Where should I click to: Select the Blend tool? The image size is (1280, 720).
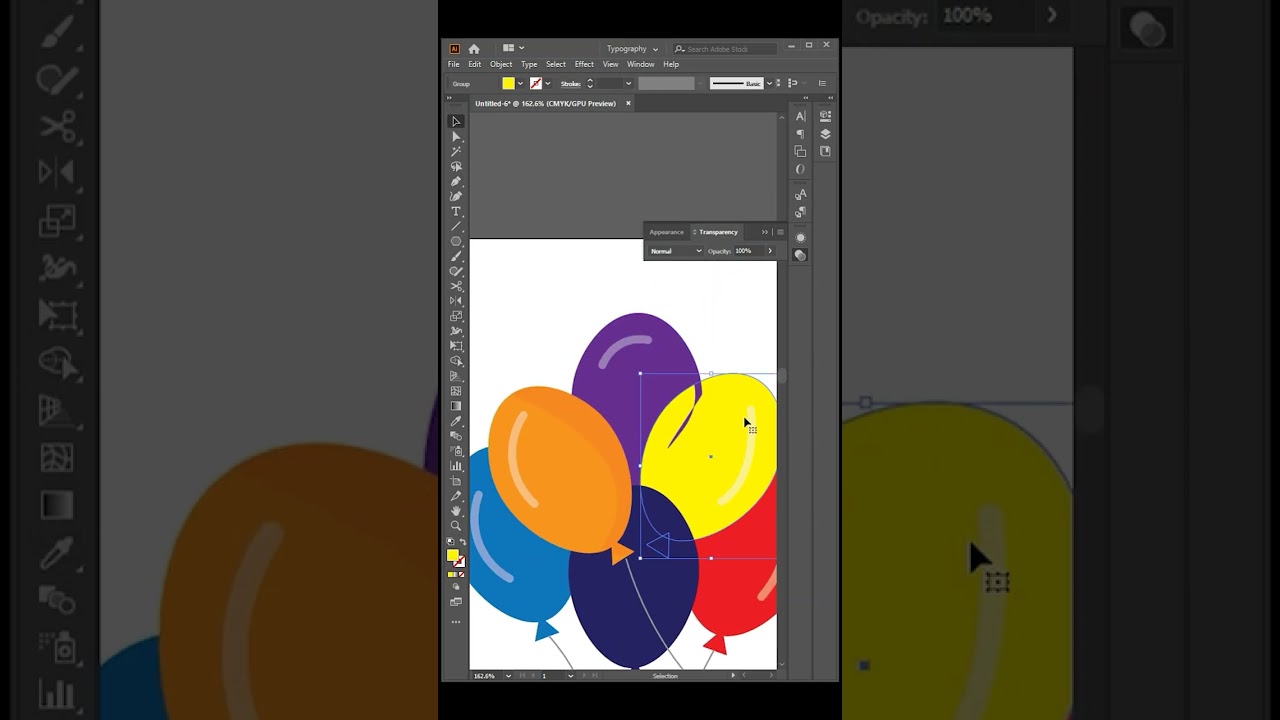[456, 436]
